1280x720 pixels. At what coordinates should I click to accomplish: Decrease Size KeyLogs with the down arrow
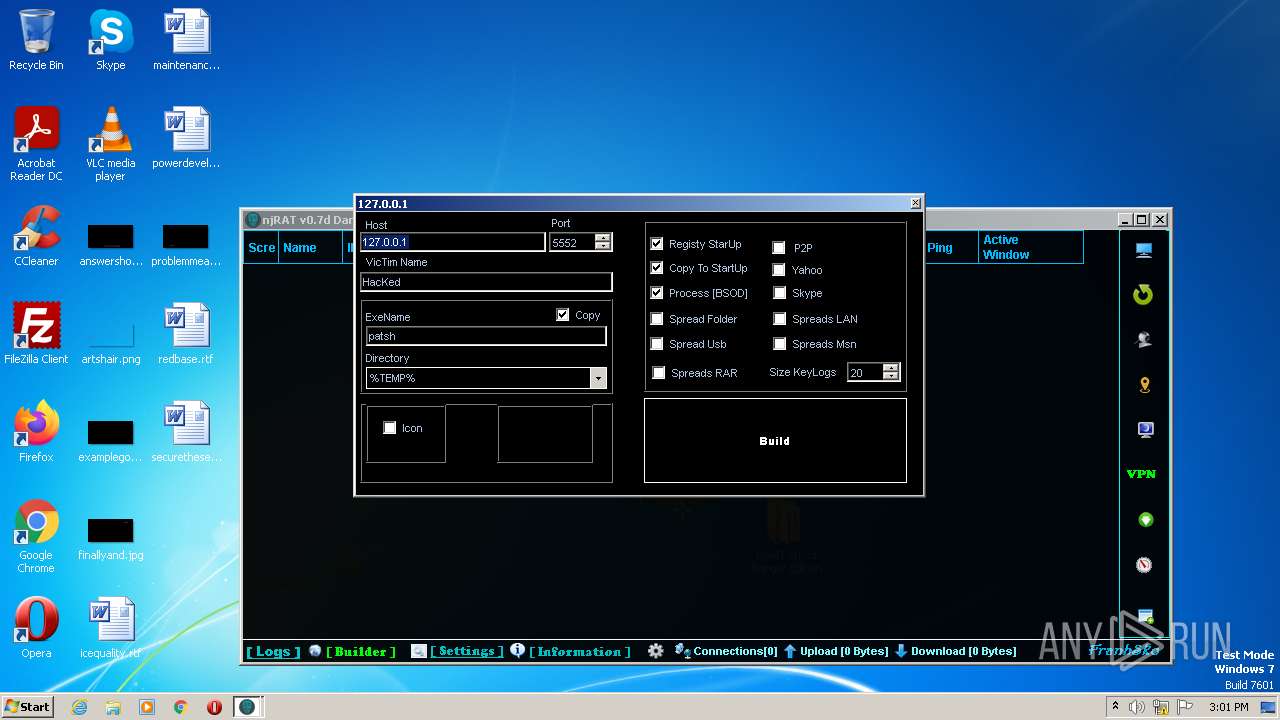pos(890,376)
